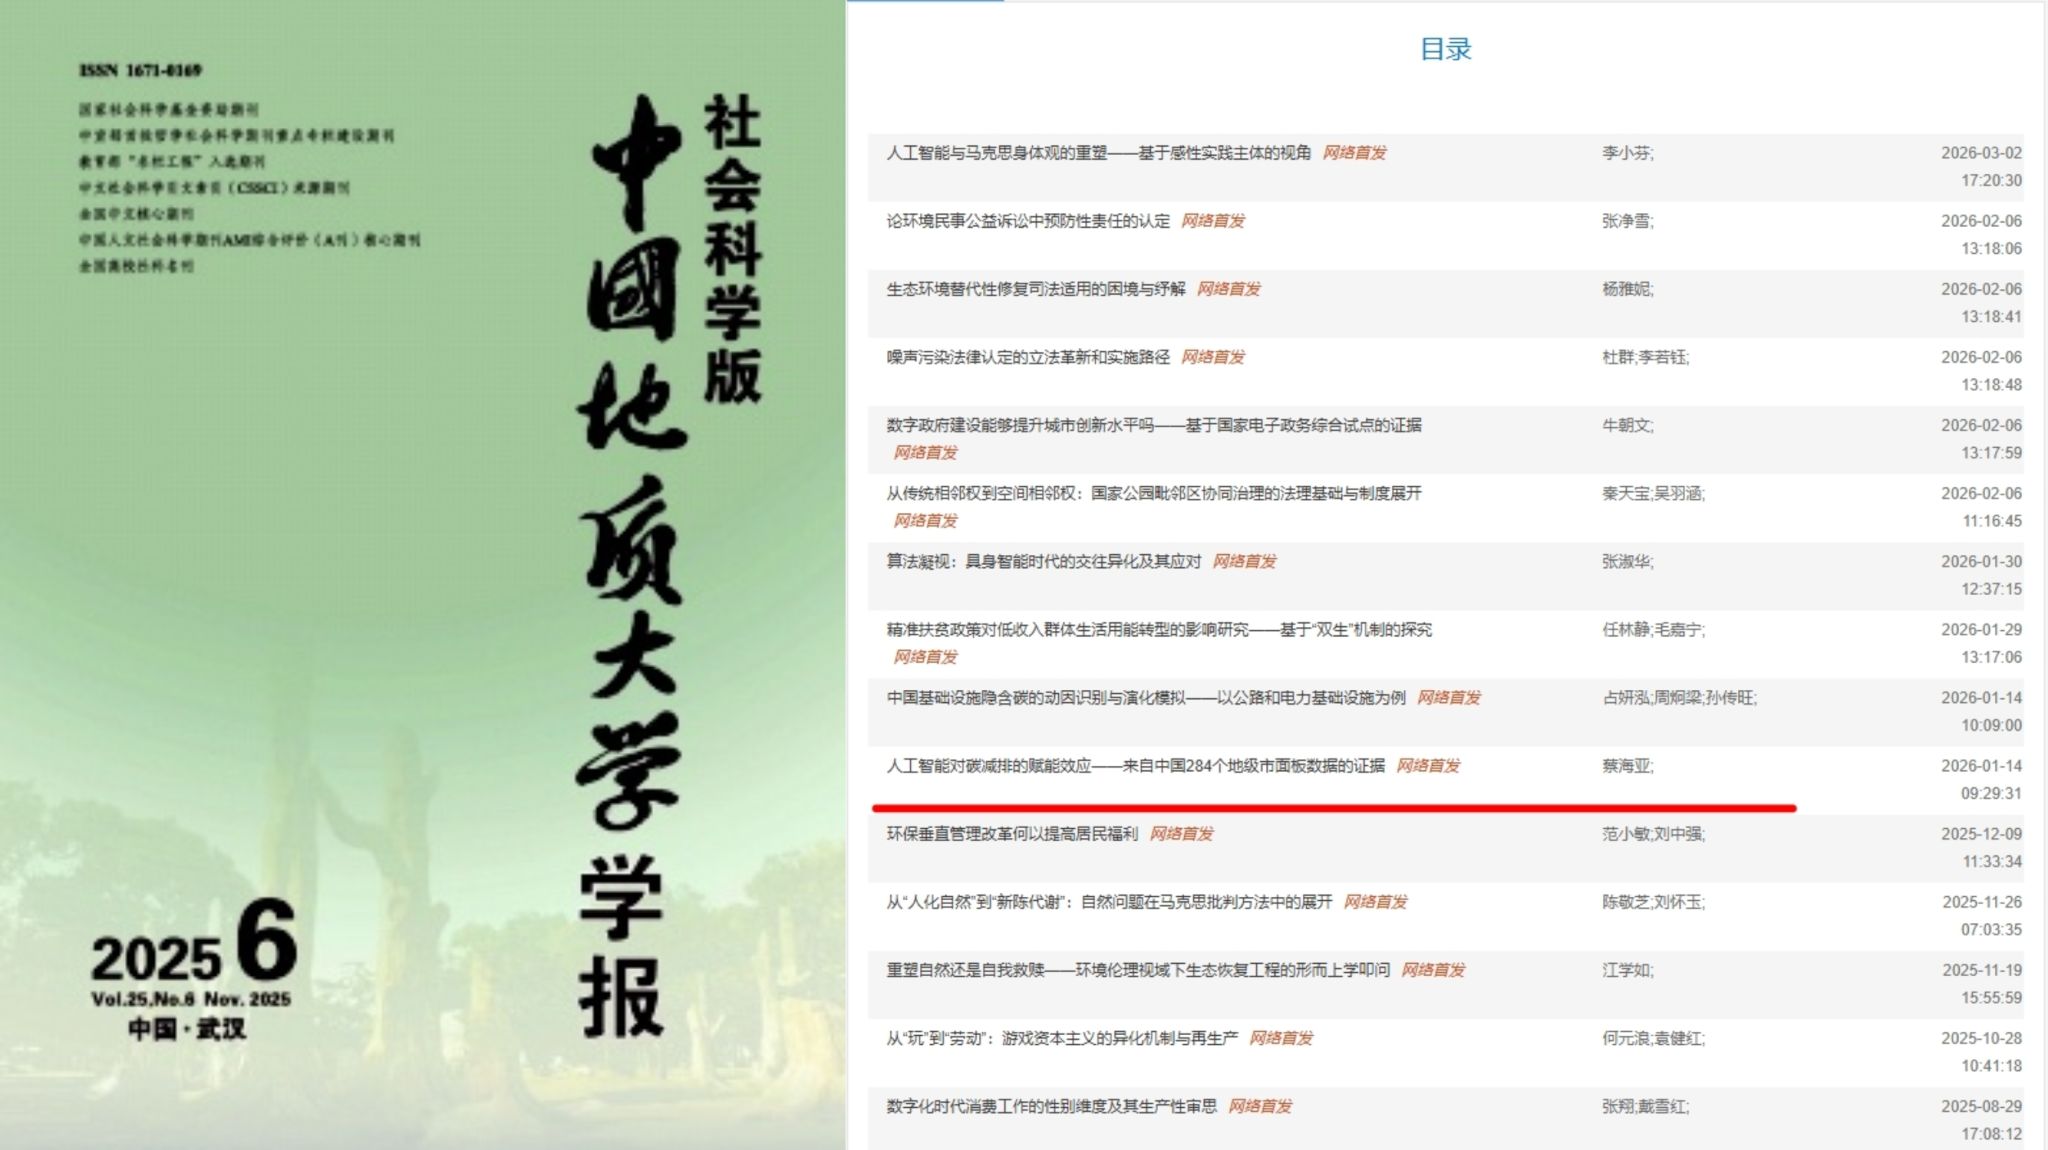The image size is (2048, 1150).
Task: Click author names 陈敬芝;刘怀玉
Action: click(1652, 901)
